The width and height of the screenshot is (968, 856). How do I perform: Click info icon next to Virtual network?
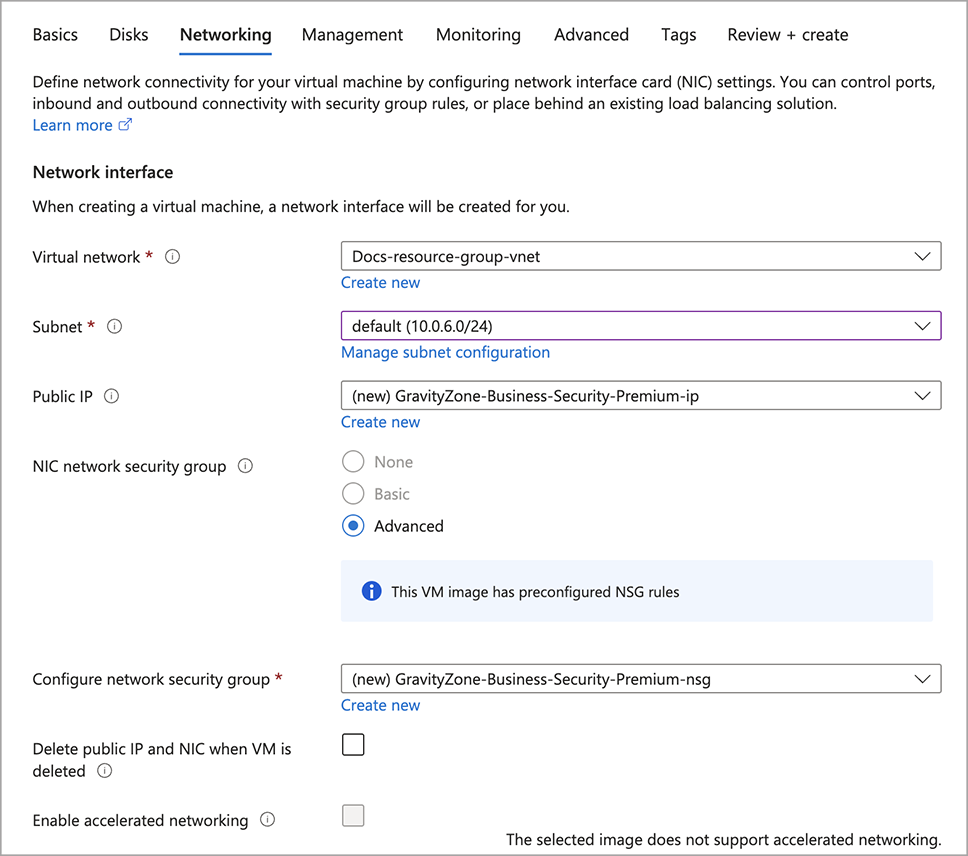click(x=173, y=257)
